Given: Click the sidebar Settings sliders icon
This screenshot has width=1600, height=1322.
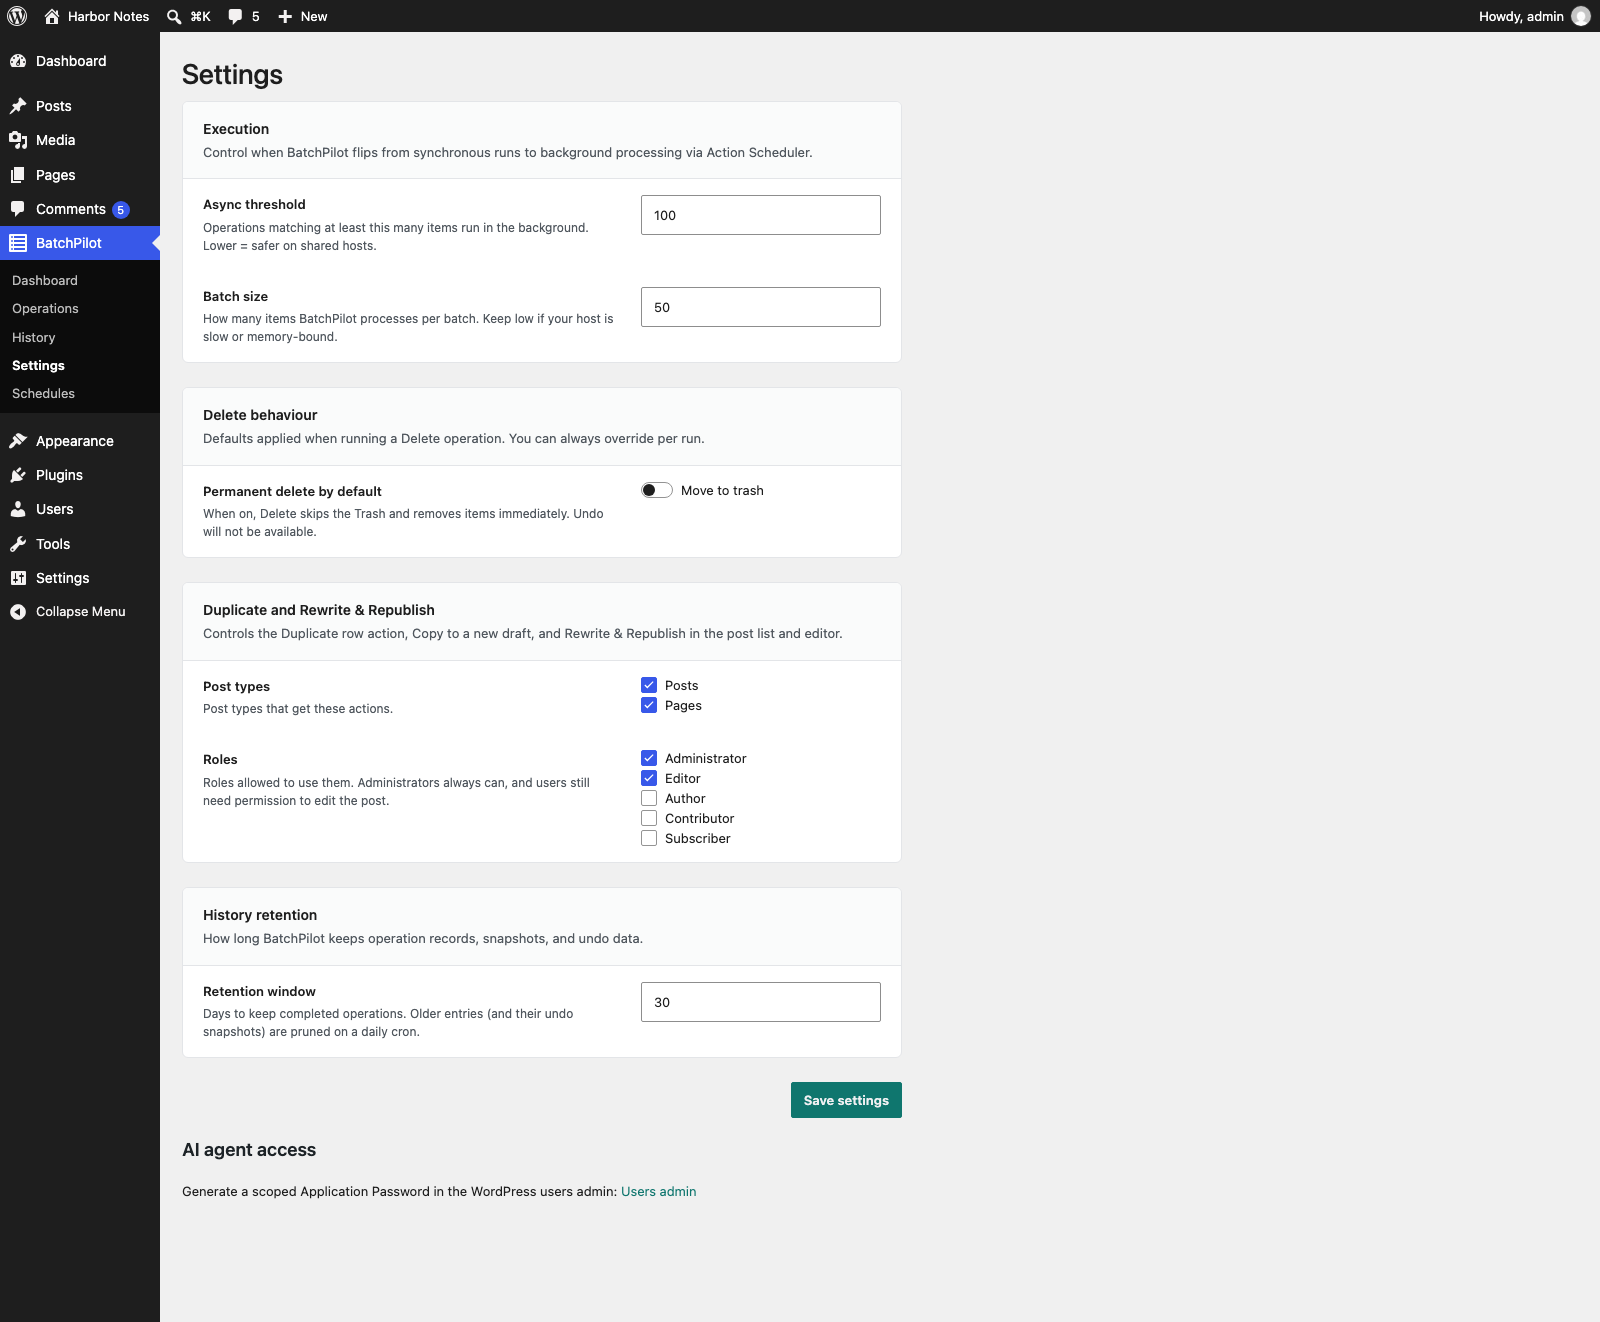Looking at the screenshot, I should point(18,578).
